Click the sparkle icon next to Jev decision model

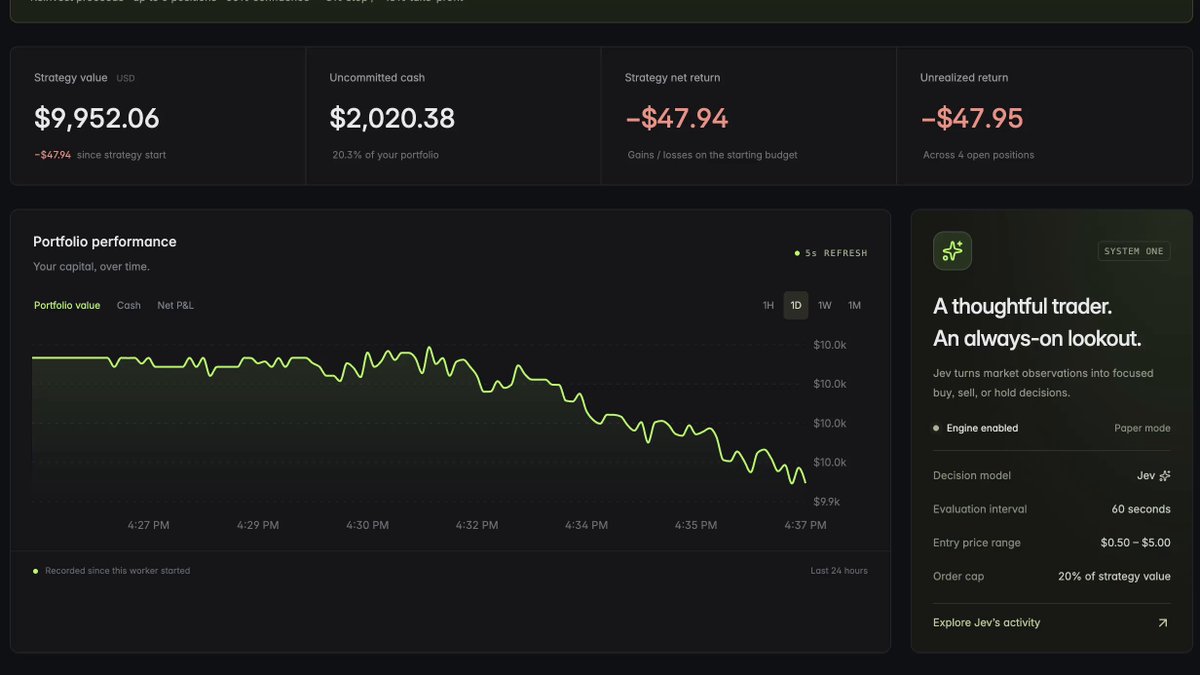coord(1165,476)
